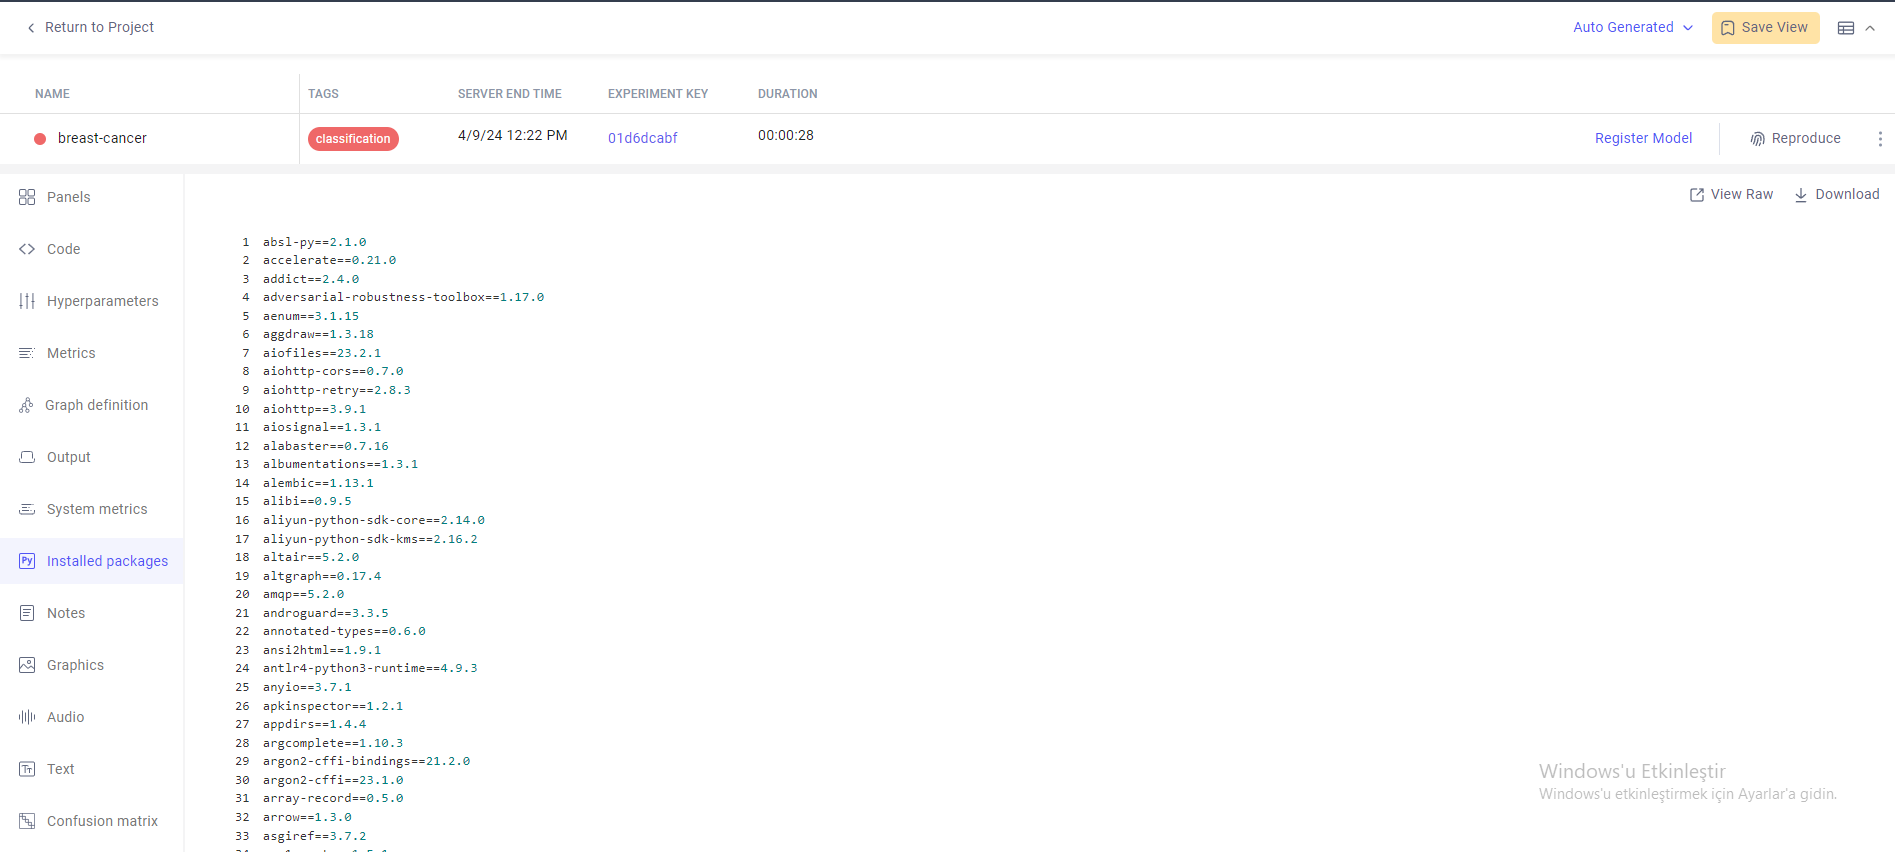
Task: Click the SERVER END TIME column header
Action: pos(509,94)
